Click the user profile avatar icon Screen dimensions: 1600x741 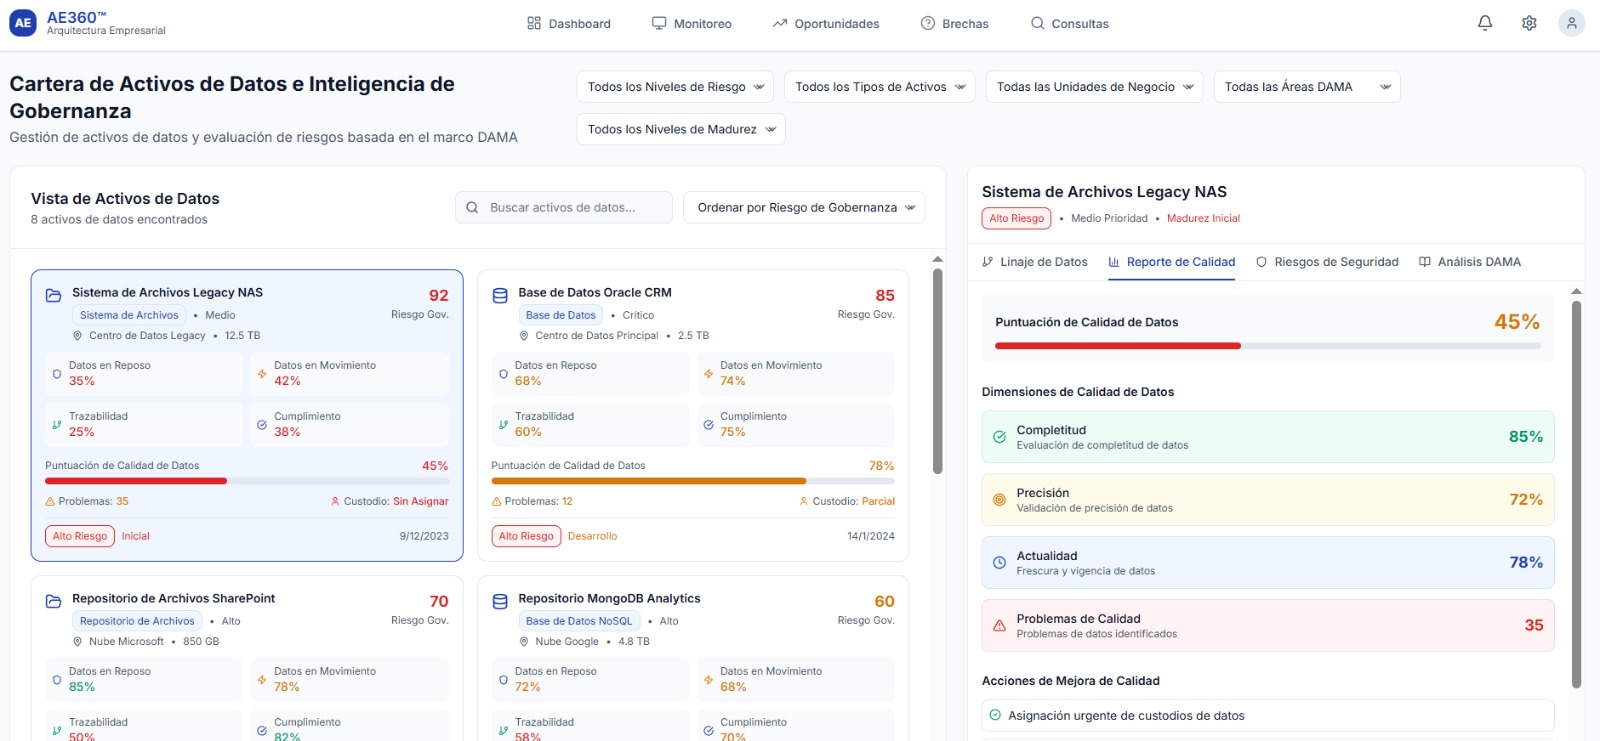[x=1571, y=23]
